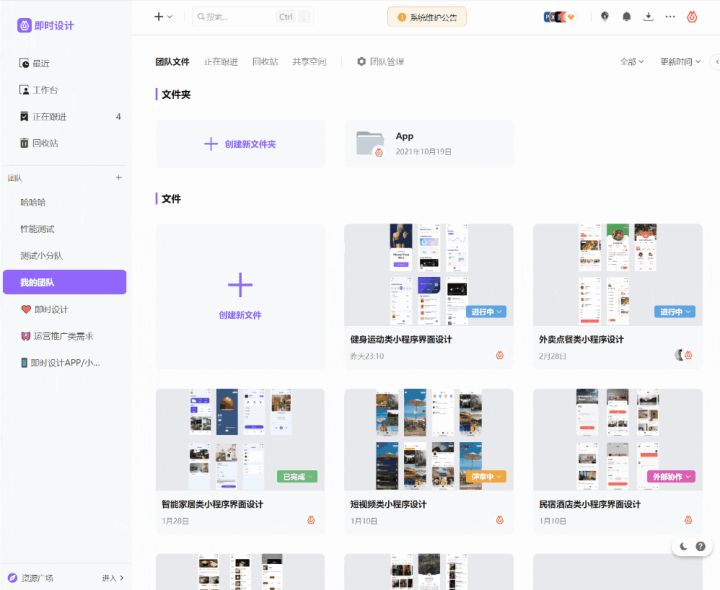Change 进行中 status on 外卖点餐类 file

[675, 312]
